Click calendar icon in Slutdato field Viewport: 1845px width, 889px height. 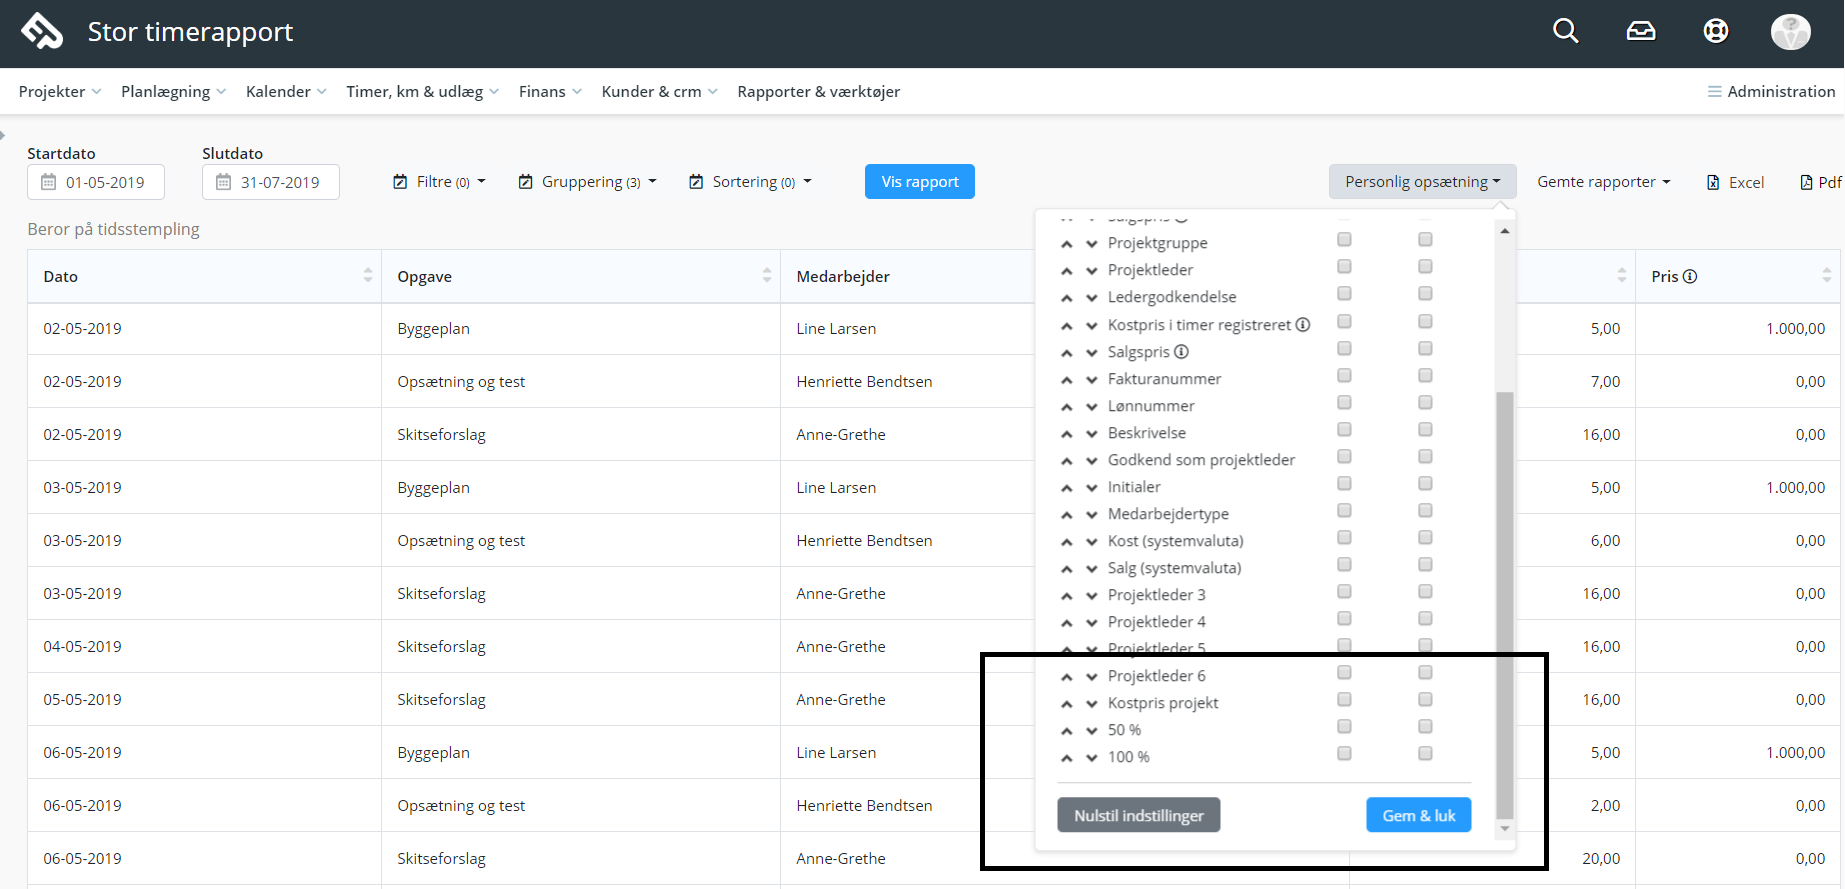coord(223,182)
